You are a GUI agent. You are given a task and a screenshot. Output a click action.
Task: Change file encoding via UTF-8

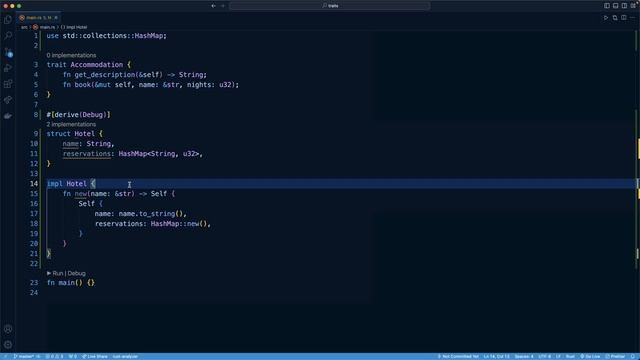tap(544, 356)
